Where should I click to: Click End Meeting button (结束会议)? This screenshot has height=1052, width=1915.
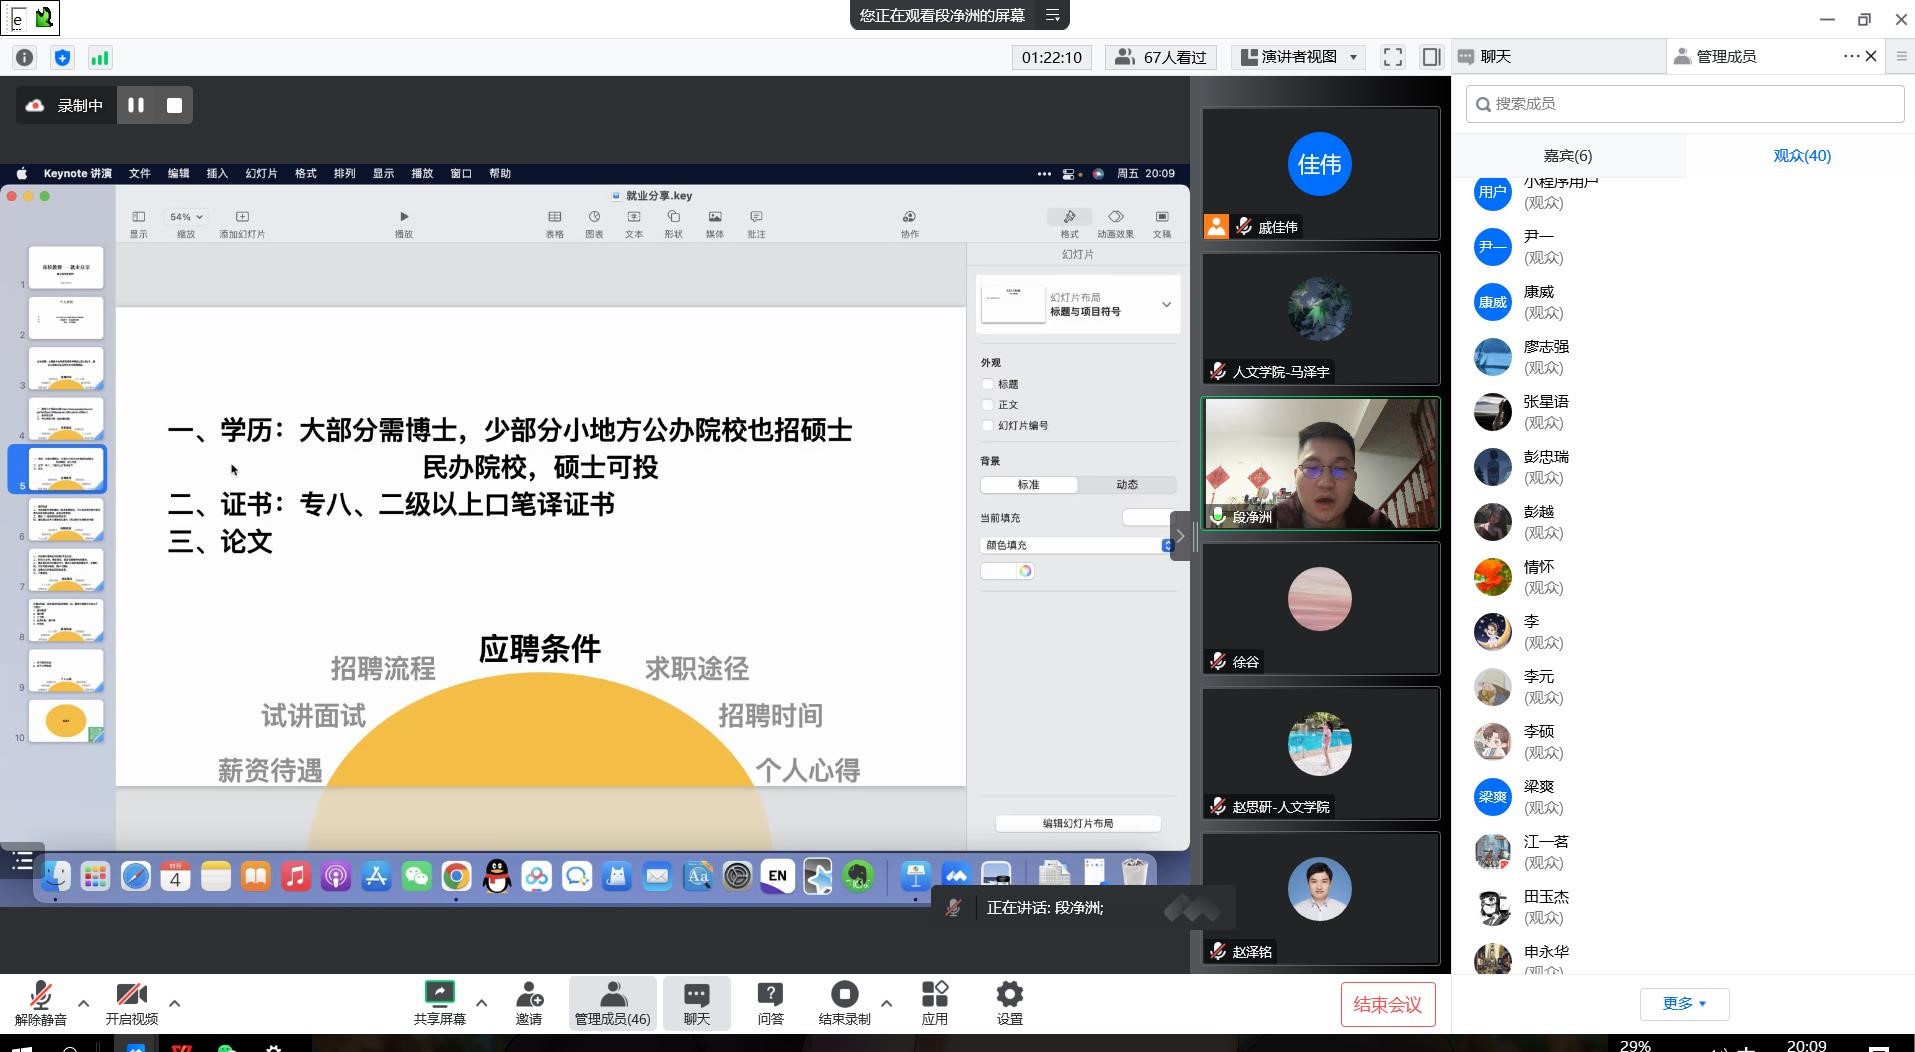(1387, 1004)
